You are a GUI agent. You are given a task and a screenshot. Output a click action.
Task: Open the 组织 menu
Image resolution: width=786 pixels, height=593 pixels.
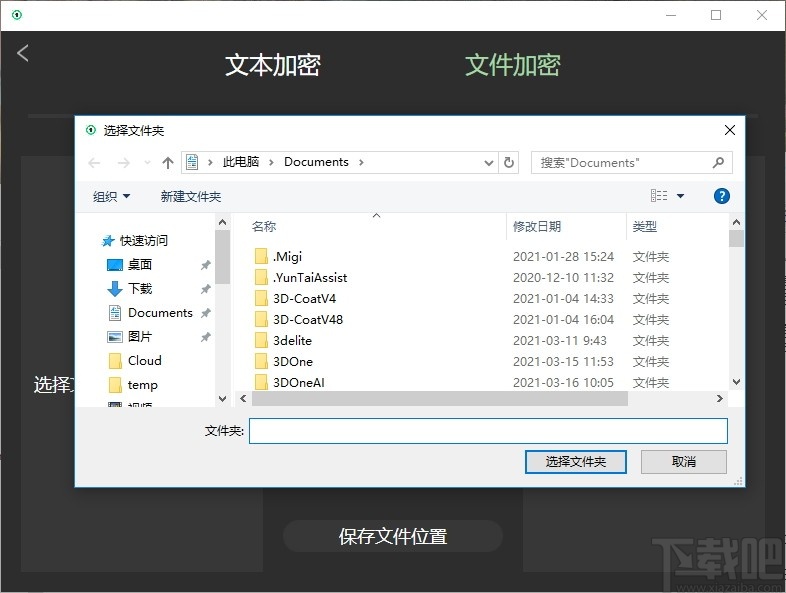(111, 196)
